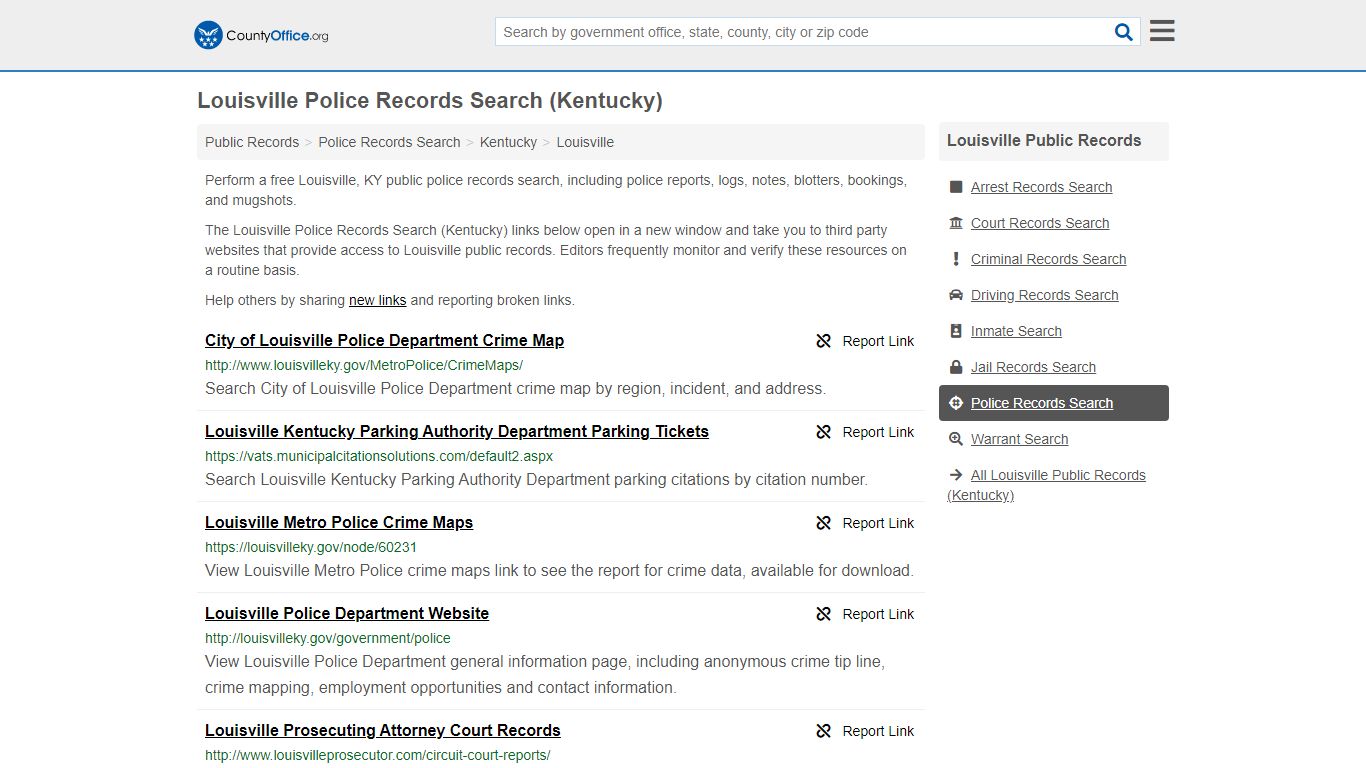Click the magnifier search icon
The width and height of the screenshot is (1366, 768).
coord(1124,32)
